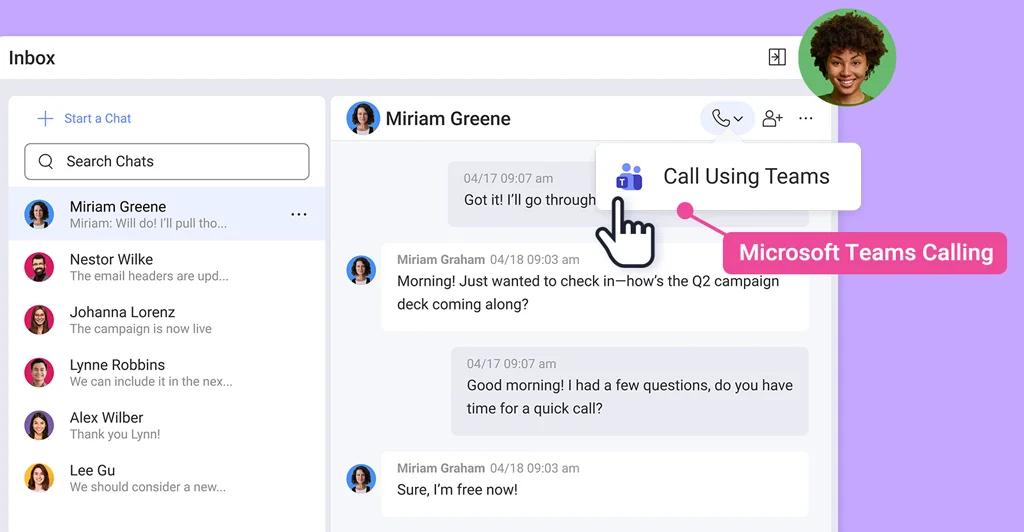Click Miriam Greene's avatar in the chat list
Screen dimensions: 1024x532
coord(39,214)
